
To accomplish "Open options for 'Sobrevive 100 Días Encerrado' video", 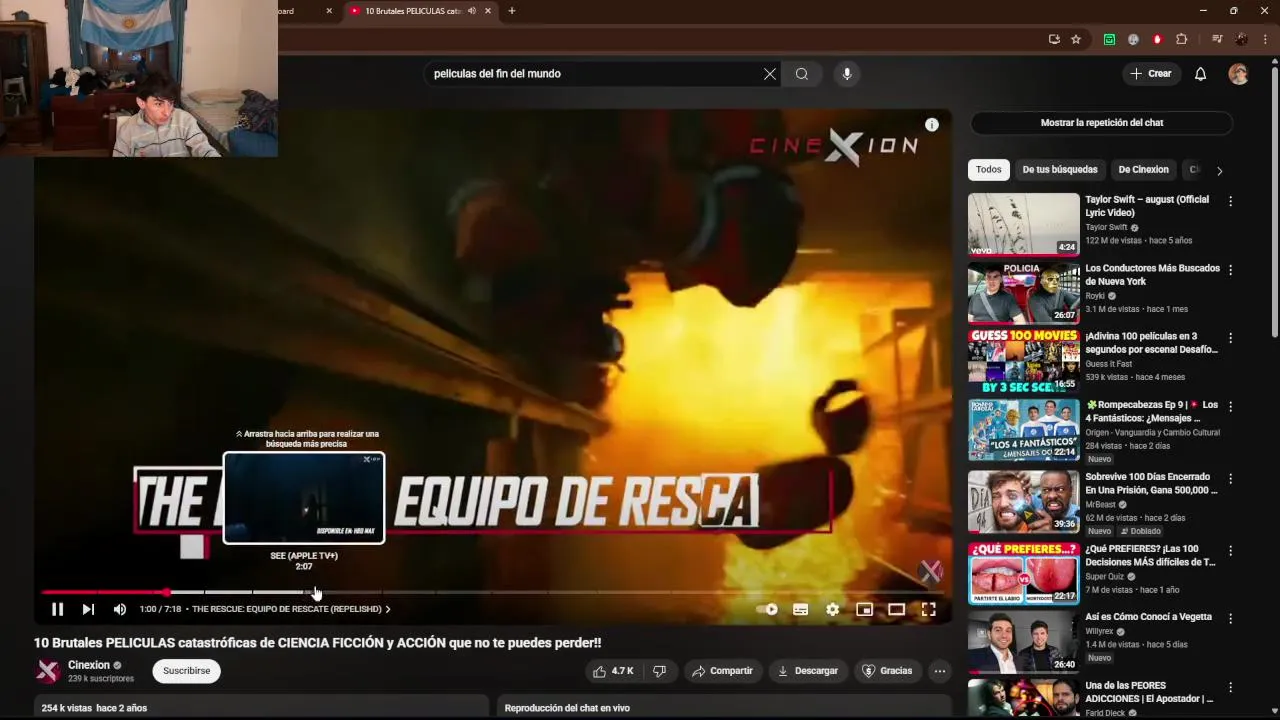I will pyautogui.click(x=1230, y=479).
